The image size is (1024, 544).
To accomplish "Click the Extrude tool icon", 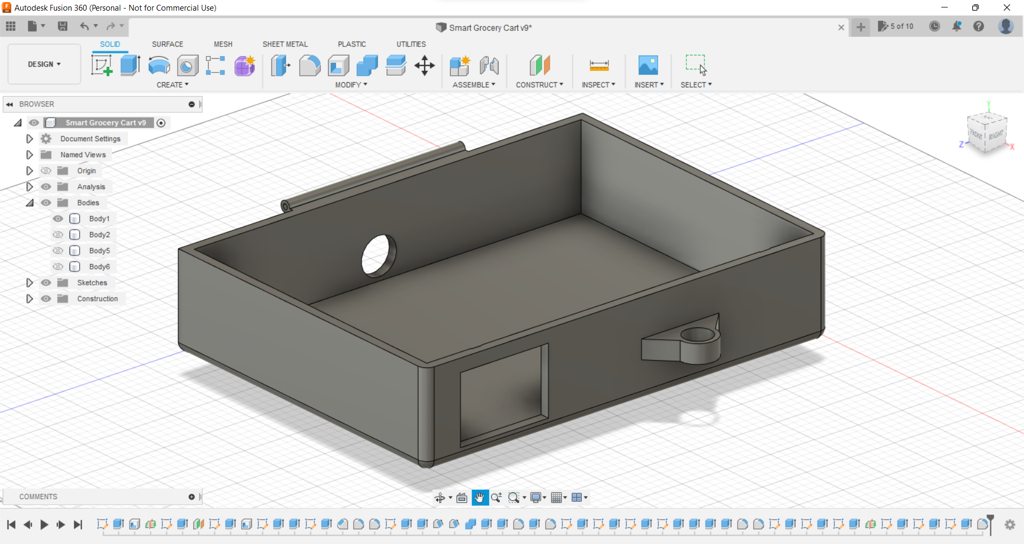I will coord(130,66).
